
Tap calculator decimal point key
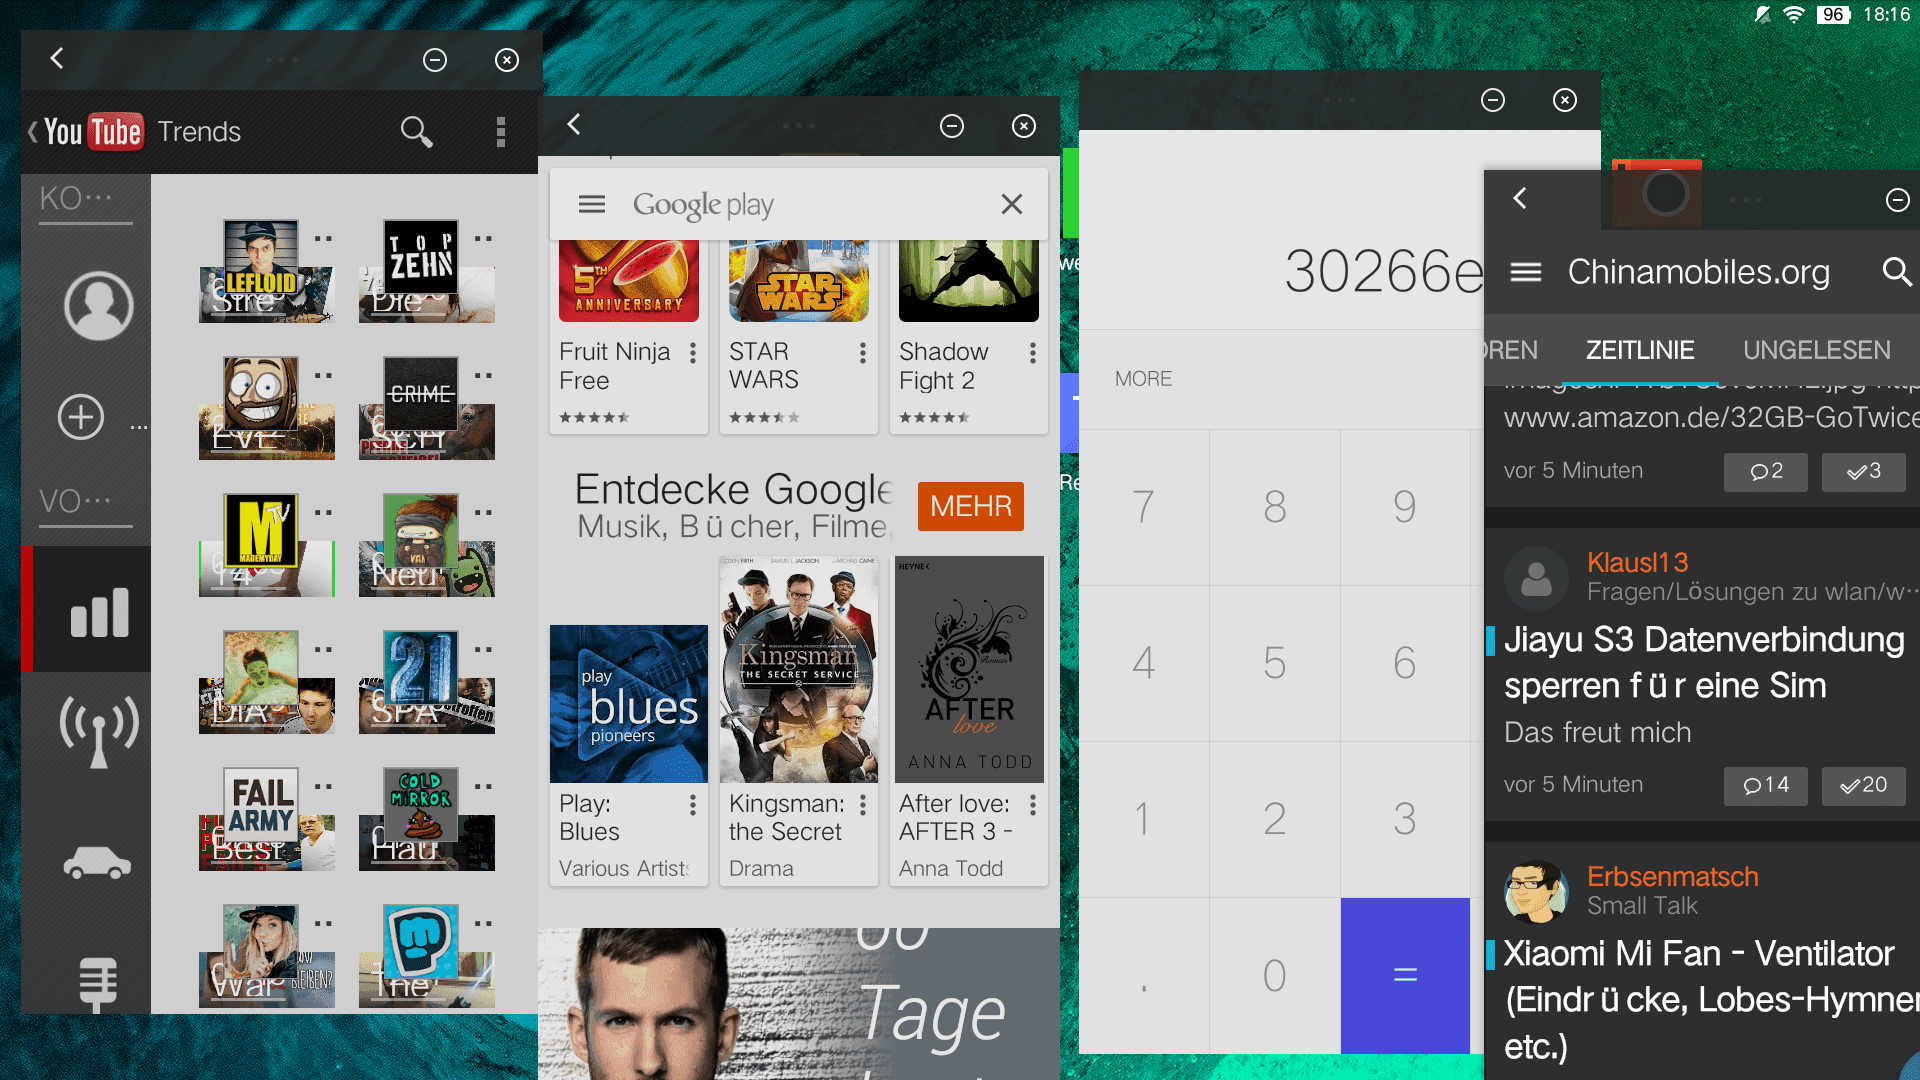(x=1144, y=975)
